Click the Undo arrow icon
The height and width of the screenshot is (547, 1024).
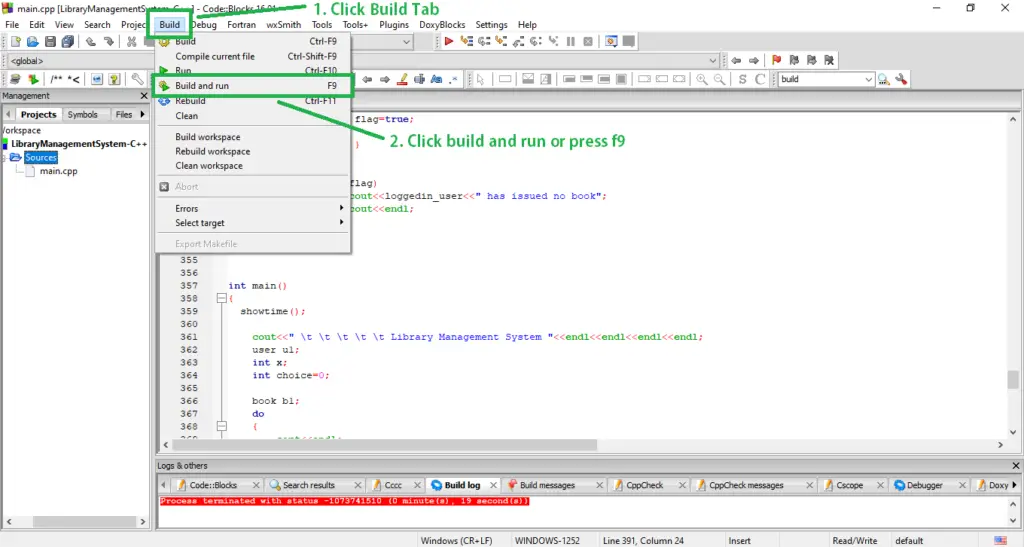point(91,42)
